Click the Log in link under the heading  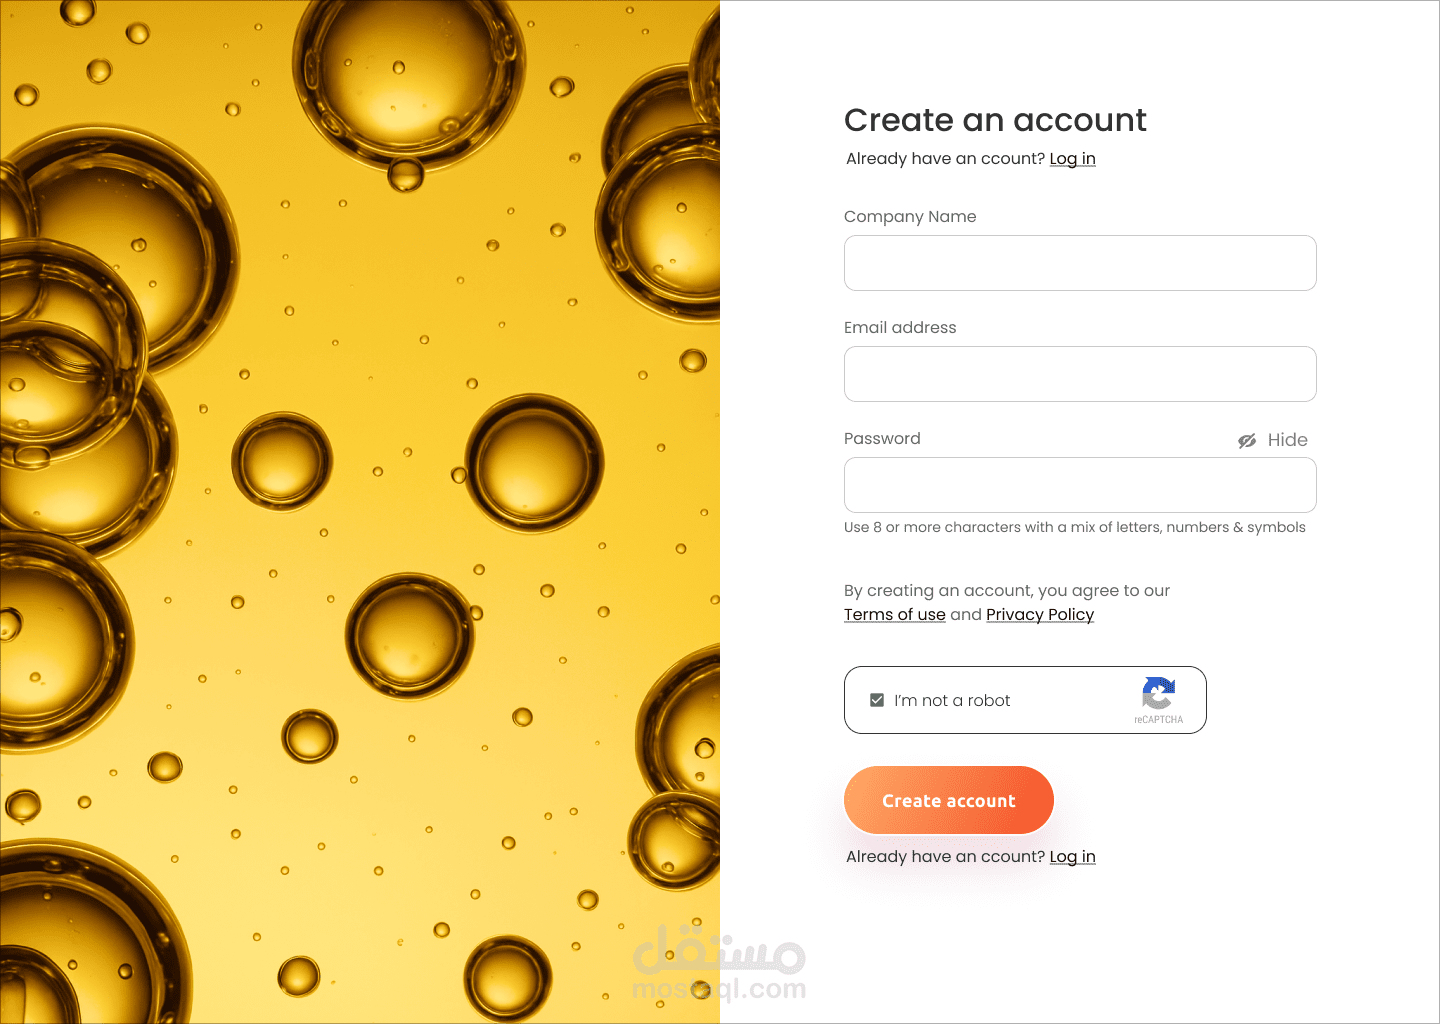coord(1072,159)
